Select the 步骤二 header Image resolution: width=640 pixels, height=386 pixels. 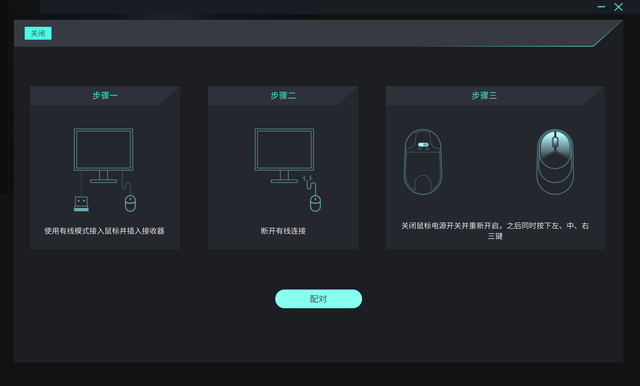click(x=283, y=96)
